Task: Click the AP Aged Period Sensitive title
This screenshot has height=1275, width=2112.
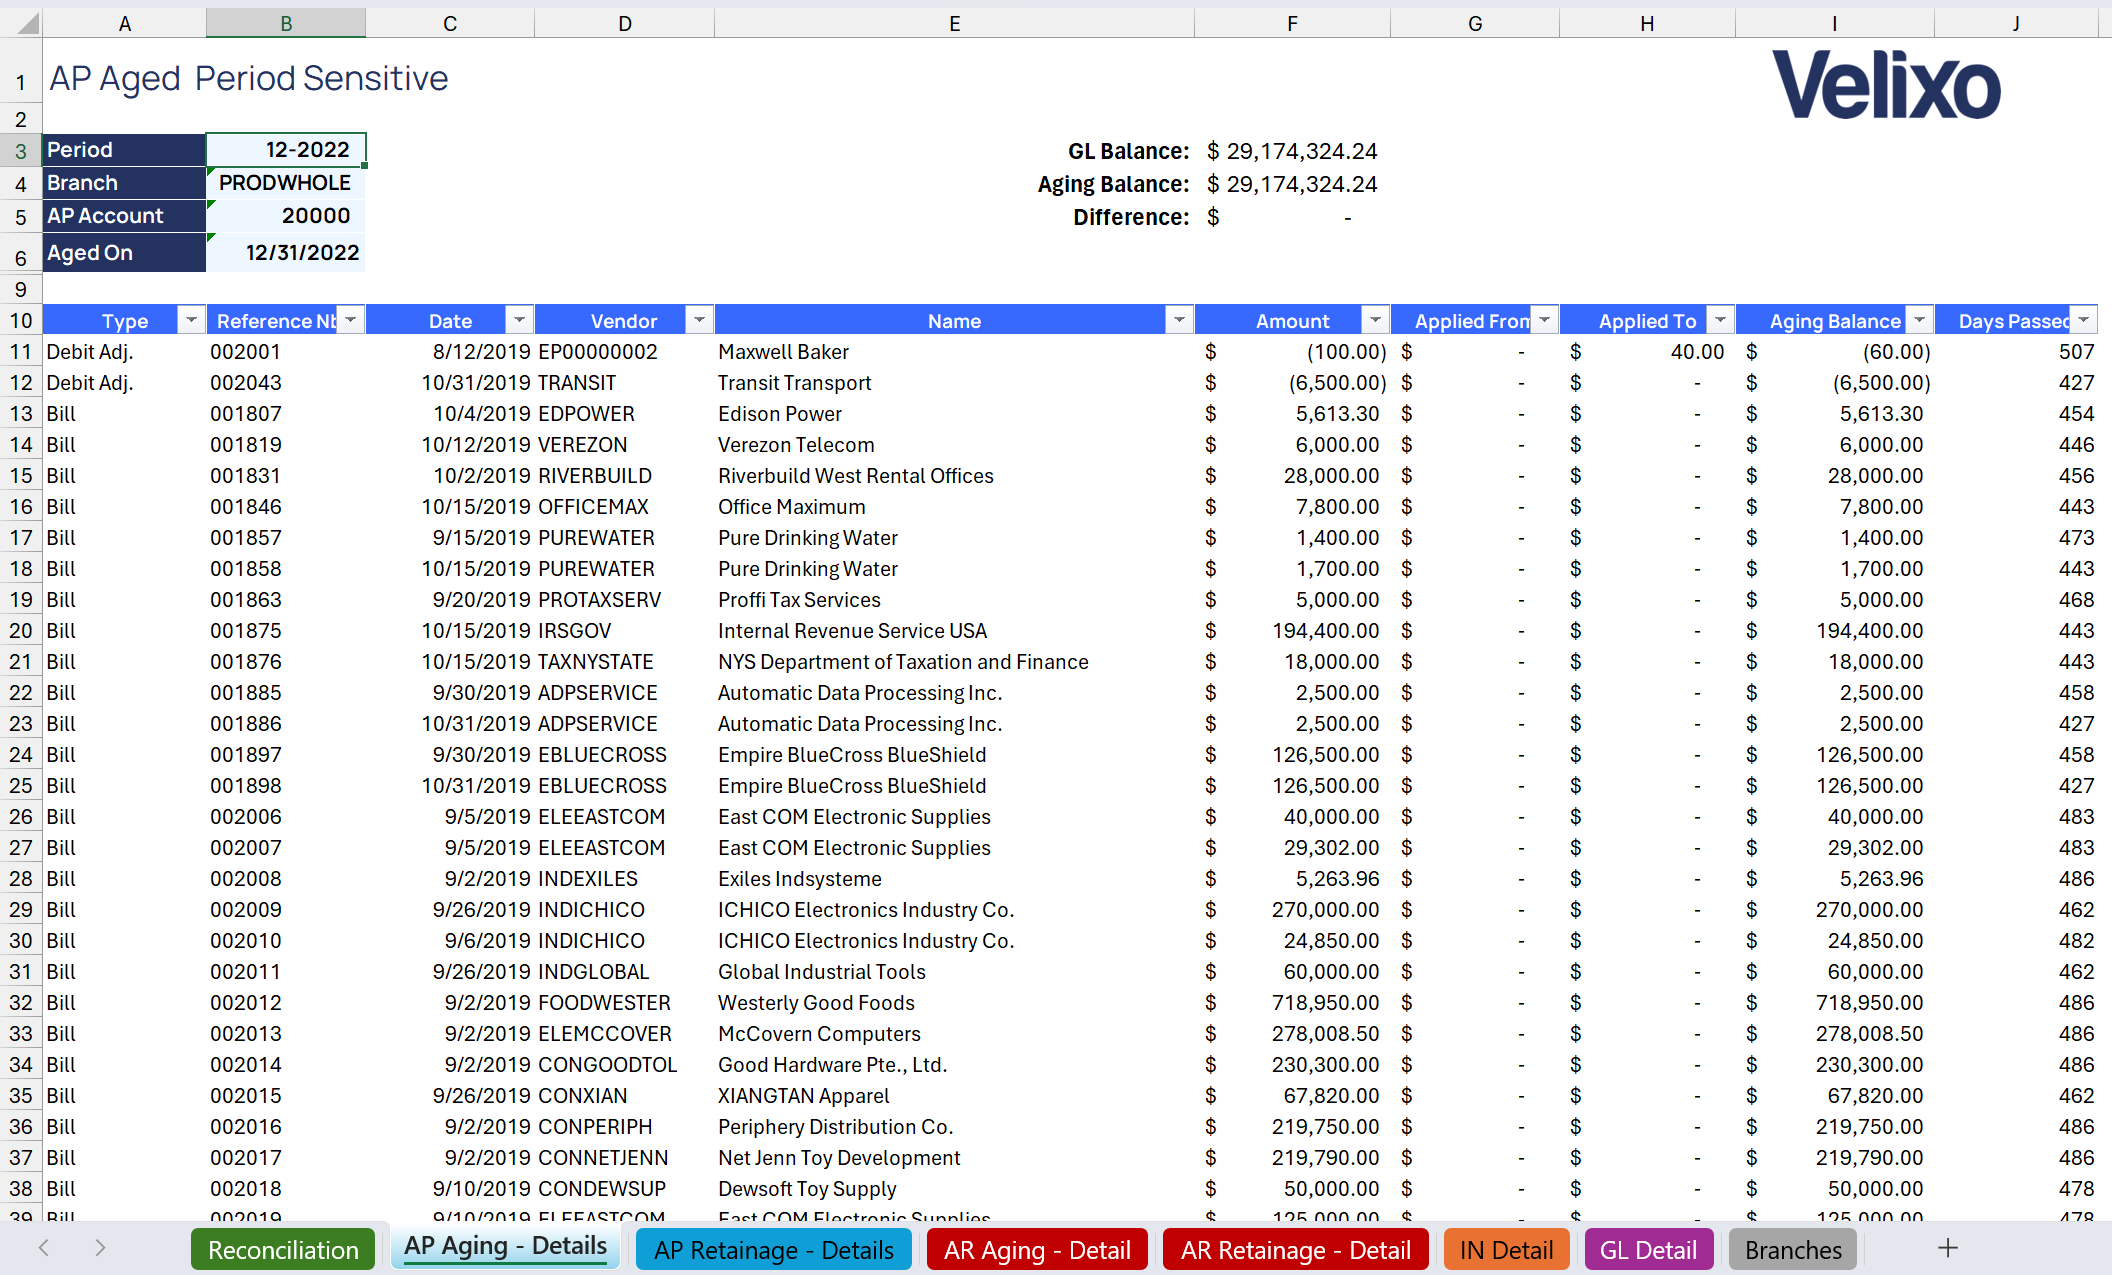Action: pyautogui.click(x=249, y=78)
